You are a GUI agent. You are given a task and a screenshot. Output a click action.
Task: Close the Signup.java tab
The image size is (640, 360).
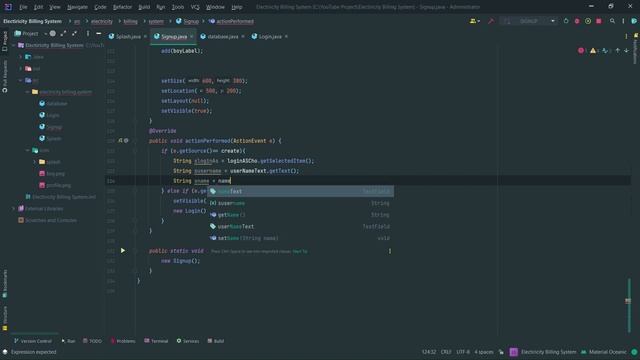pyautogui.click(x=191, y=36)
